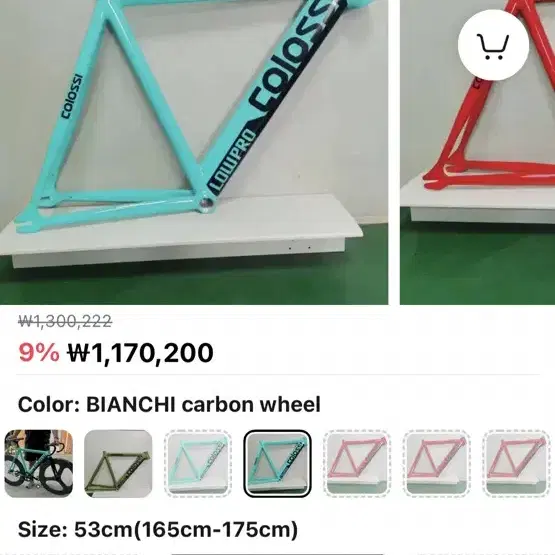Pick the rightmost pink frame color option

(516, 463)
